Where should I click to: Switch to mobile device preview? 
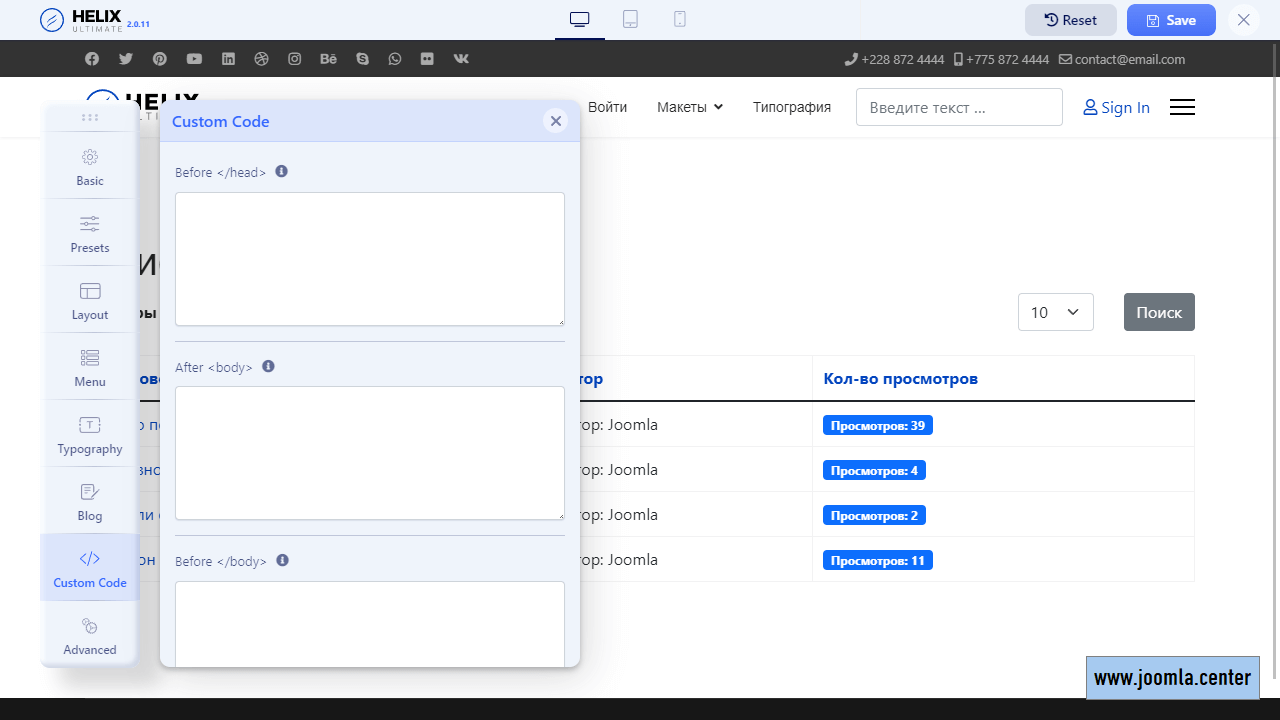tap(680, 19)
